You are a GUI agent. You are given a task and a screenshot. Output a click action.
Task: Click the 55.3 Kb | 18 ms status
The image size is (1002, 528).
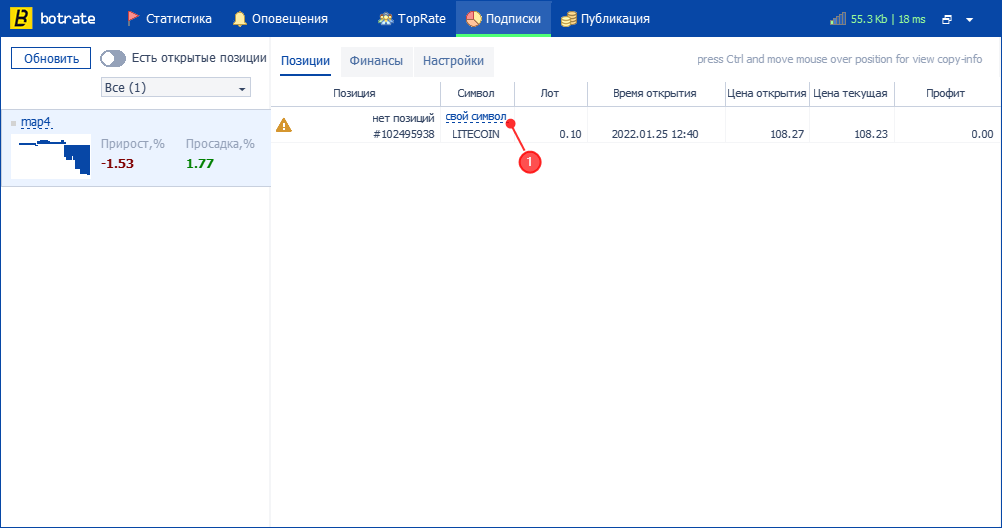coord(888,19)
